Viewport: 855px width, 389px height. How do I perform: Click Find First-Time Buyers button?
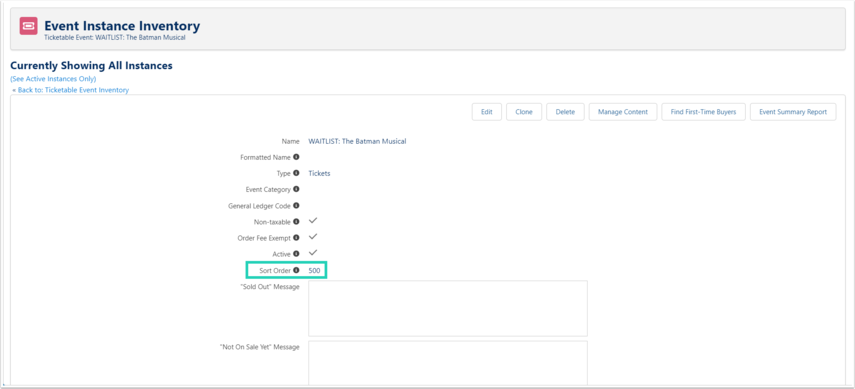703,112
